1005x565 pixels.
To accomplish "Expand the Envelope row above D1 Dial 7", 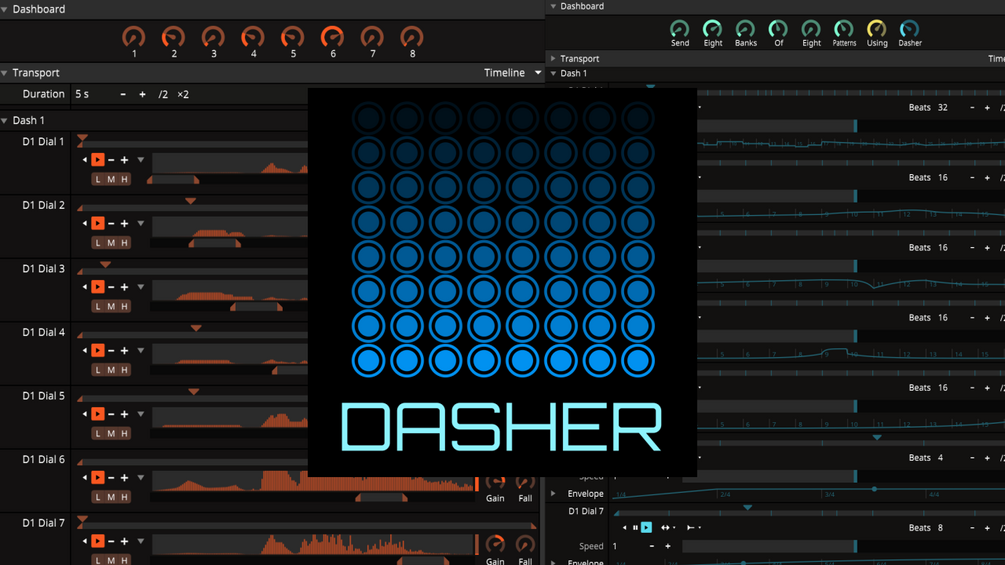I will [x=553, y=493].
